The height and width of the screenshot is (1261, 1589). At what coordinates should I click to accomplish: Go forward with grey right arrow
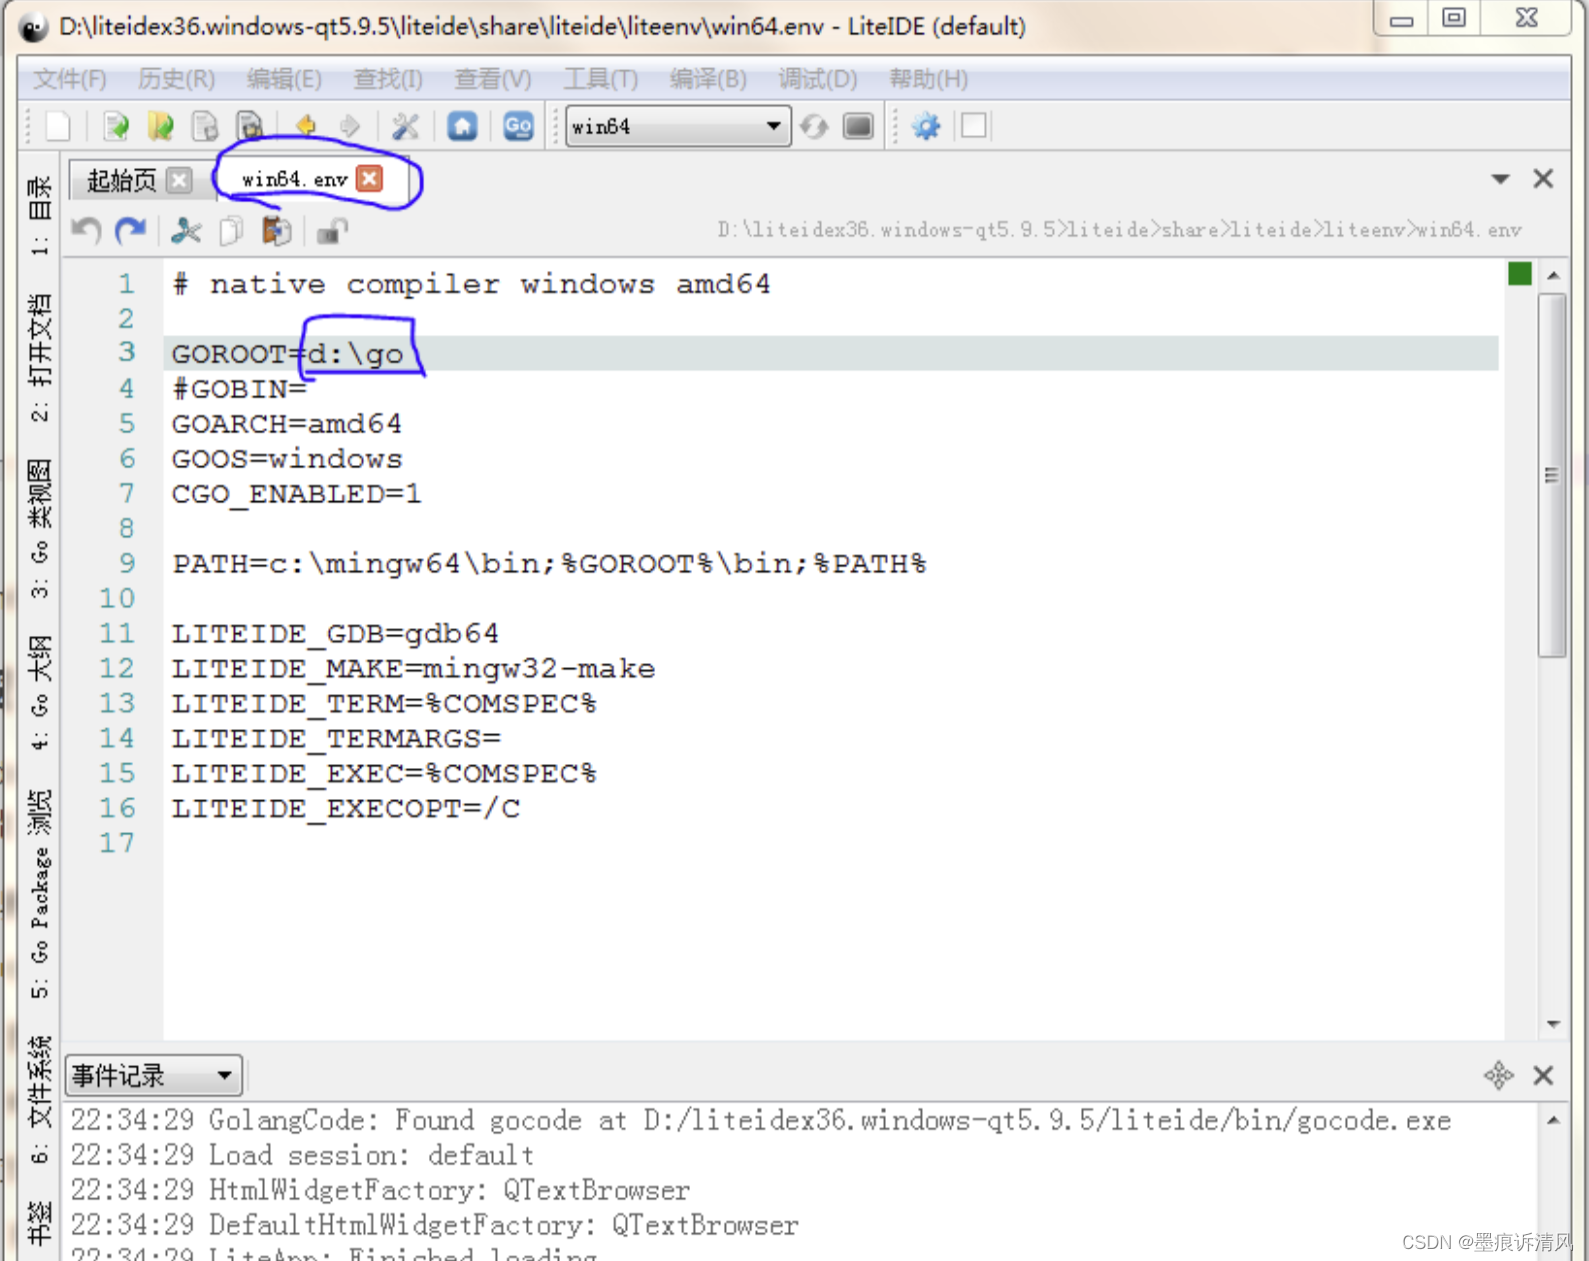point(349,126)
